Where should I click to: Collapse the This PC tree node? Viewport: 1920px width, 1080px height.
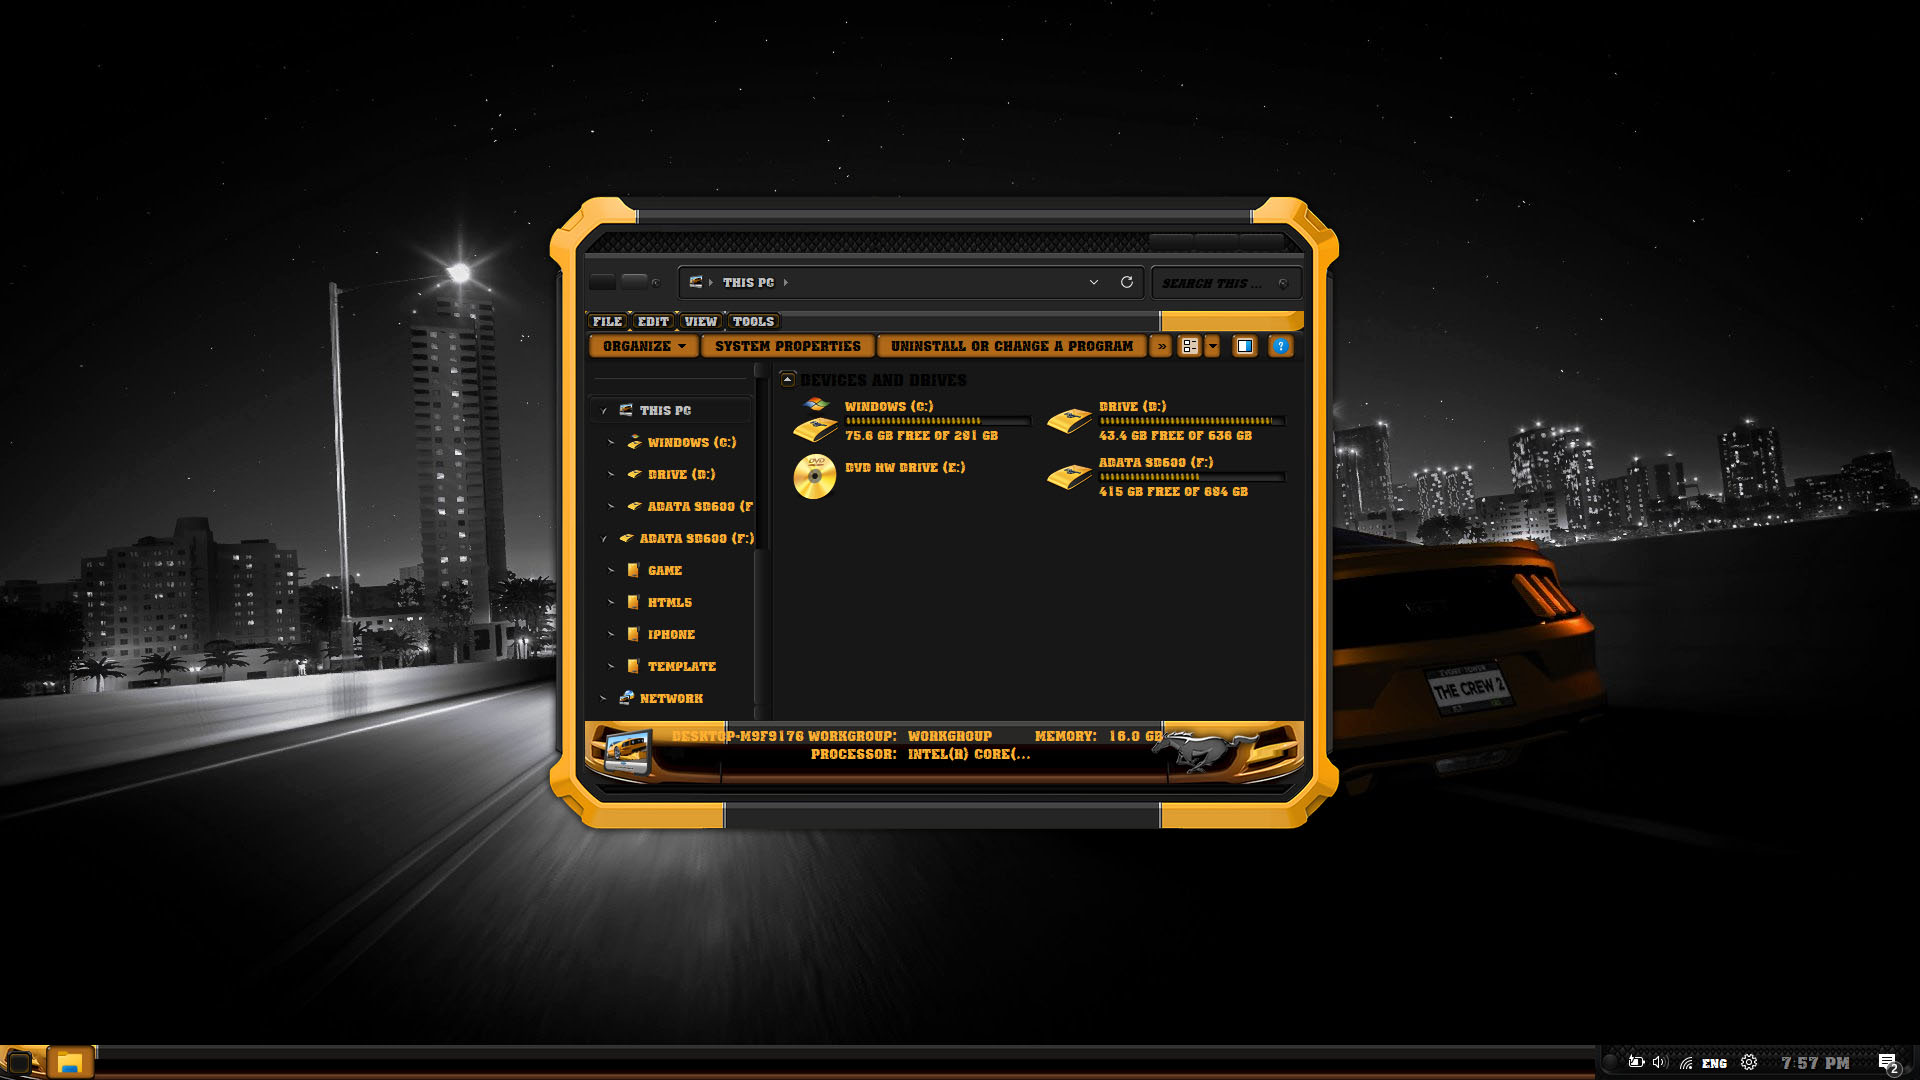click(x=604, y=411)
